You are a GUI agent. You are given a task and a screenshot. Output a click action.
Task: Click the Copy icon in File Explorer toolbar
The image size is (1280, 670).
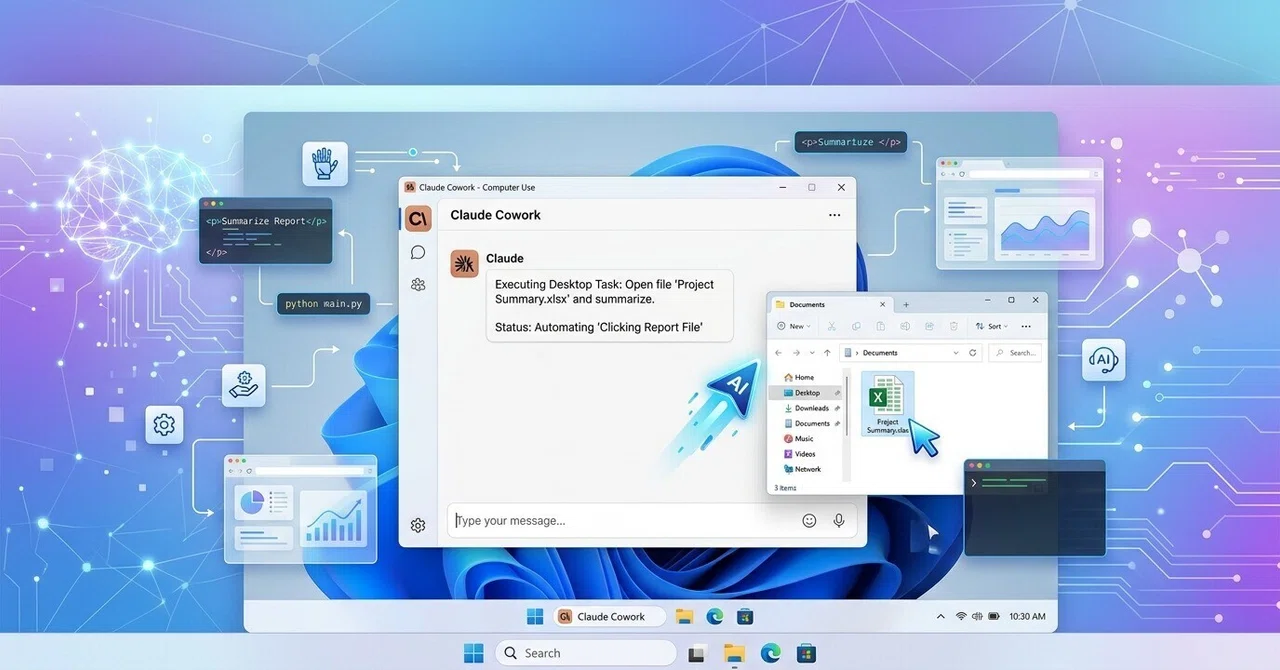coord(856,326)
